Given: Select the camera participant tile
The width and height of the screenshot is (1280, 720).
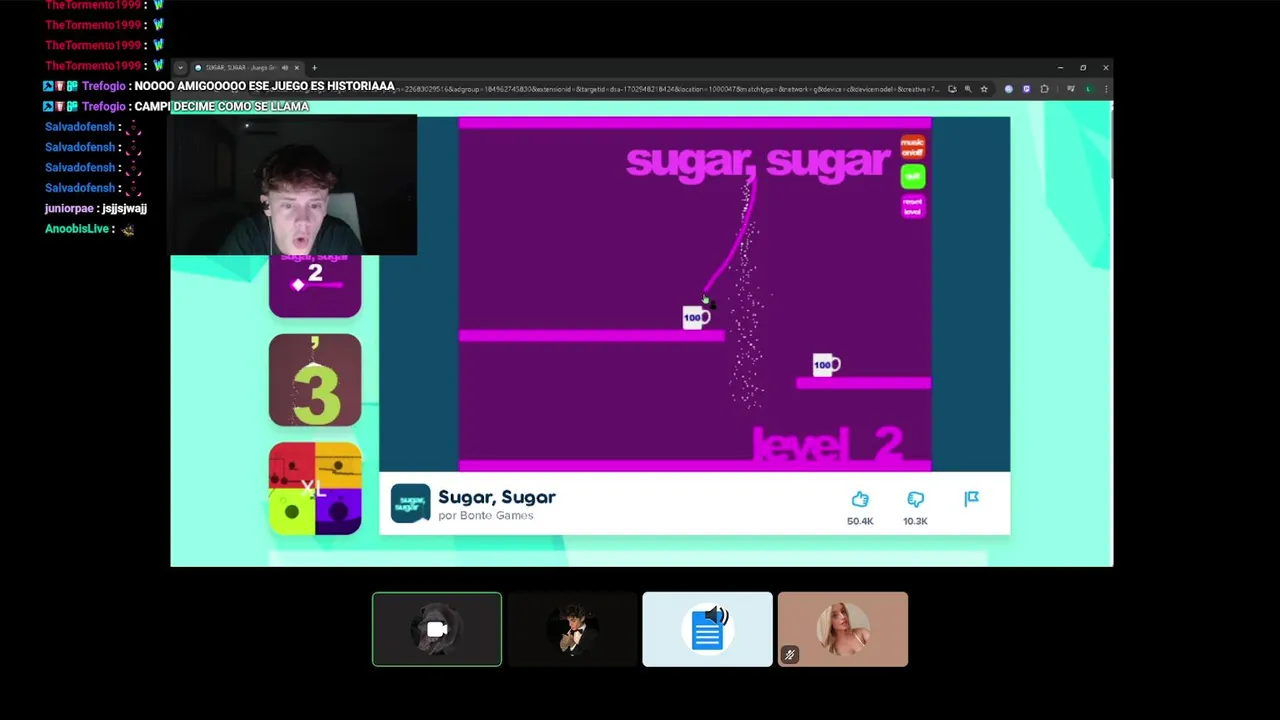Looking at the screenshot, I should coord(437,629).
